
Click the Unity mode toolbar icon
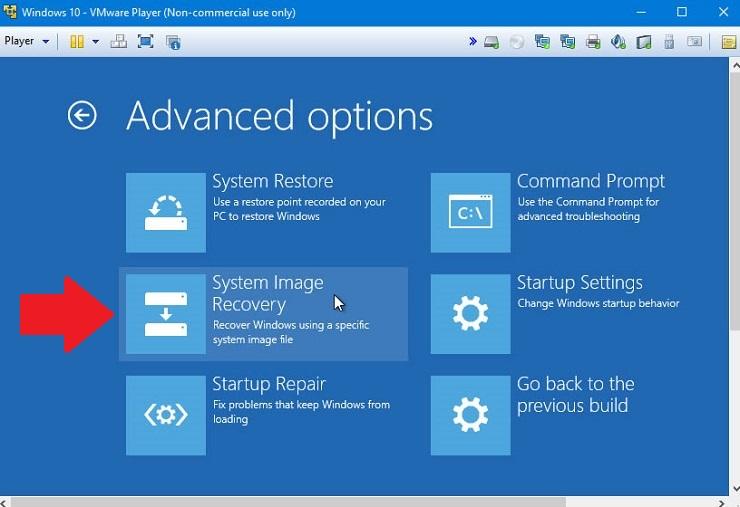[x=173, y=41]
